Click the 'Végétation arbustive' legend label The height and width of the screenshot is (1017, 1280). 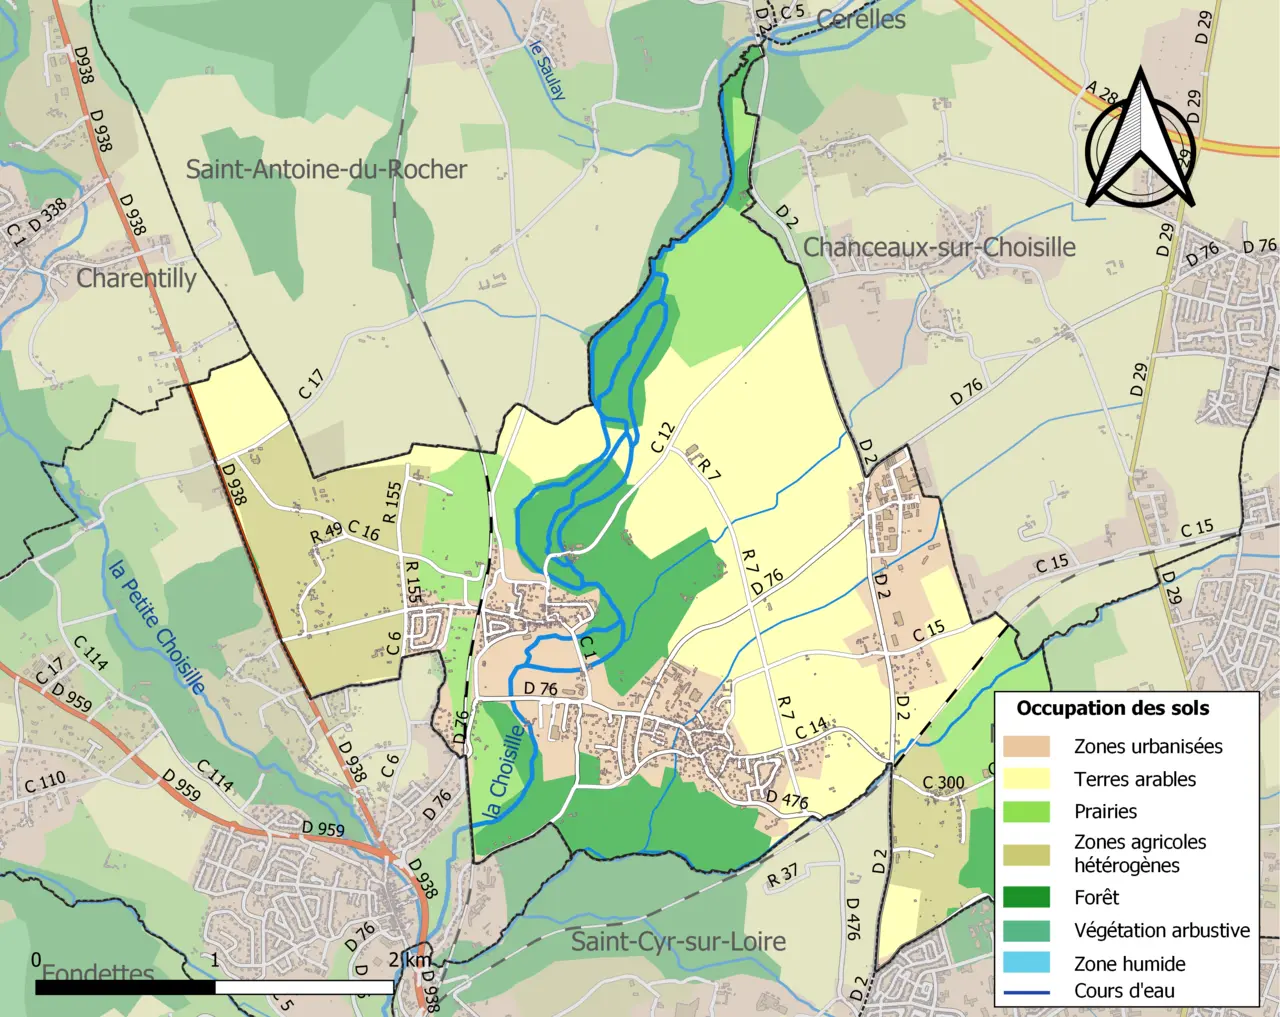(x=1162, y=930)
